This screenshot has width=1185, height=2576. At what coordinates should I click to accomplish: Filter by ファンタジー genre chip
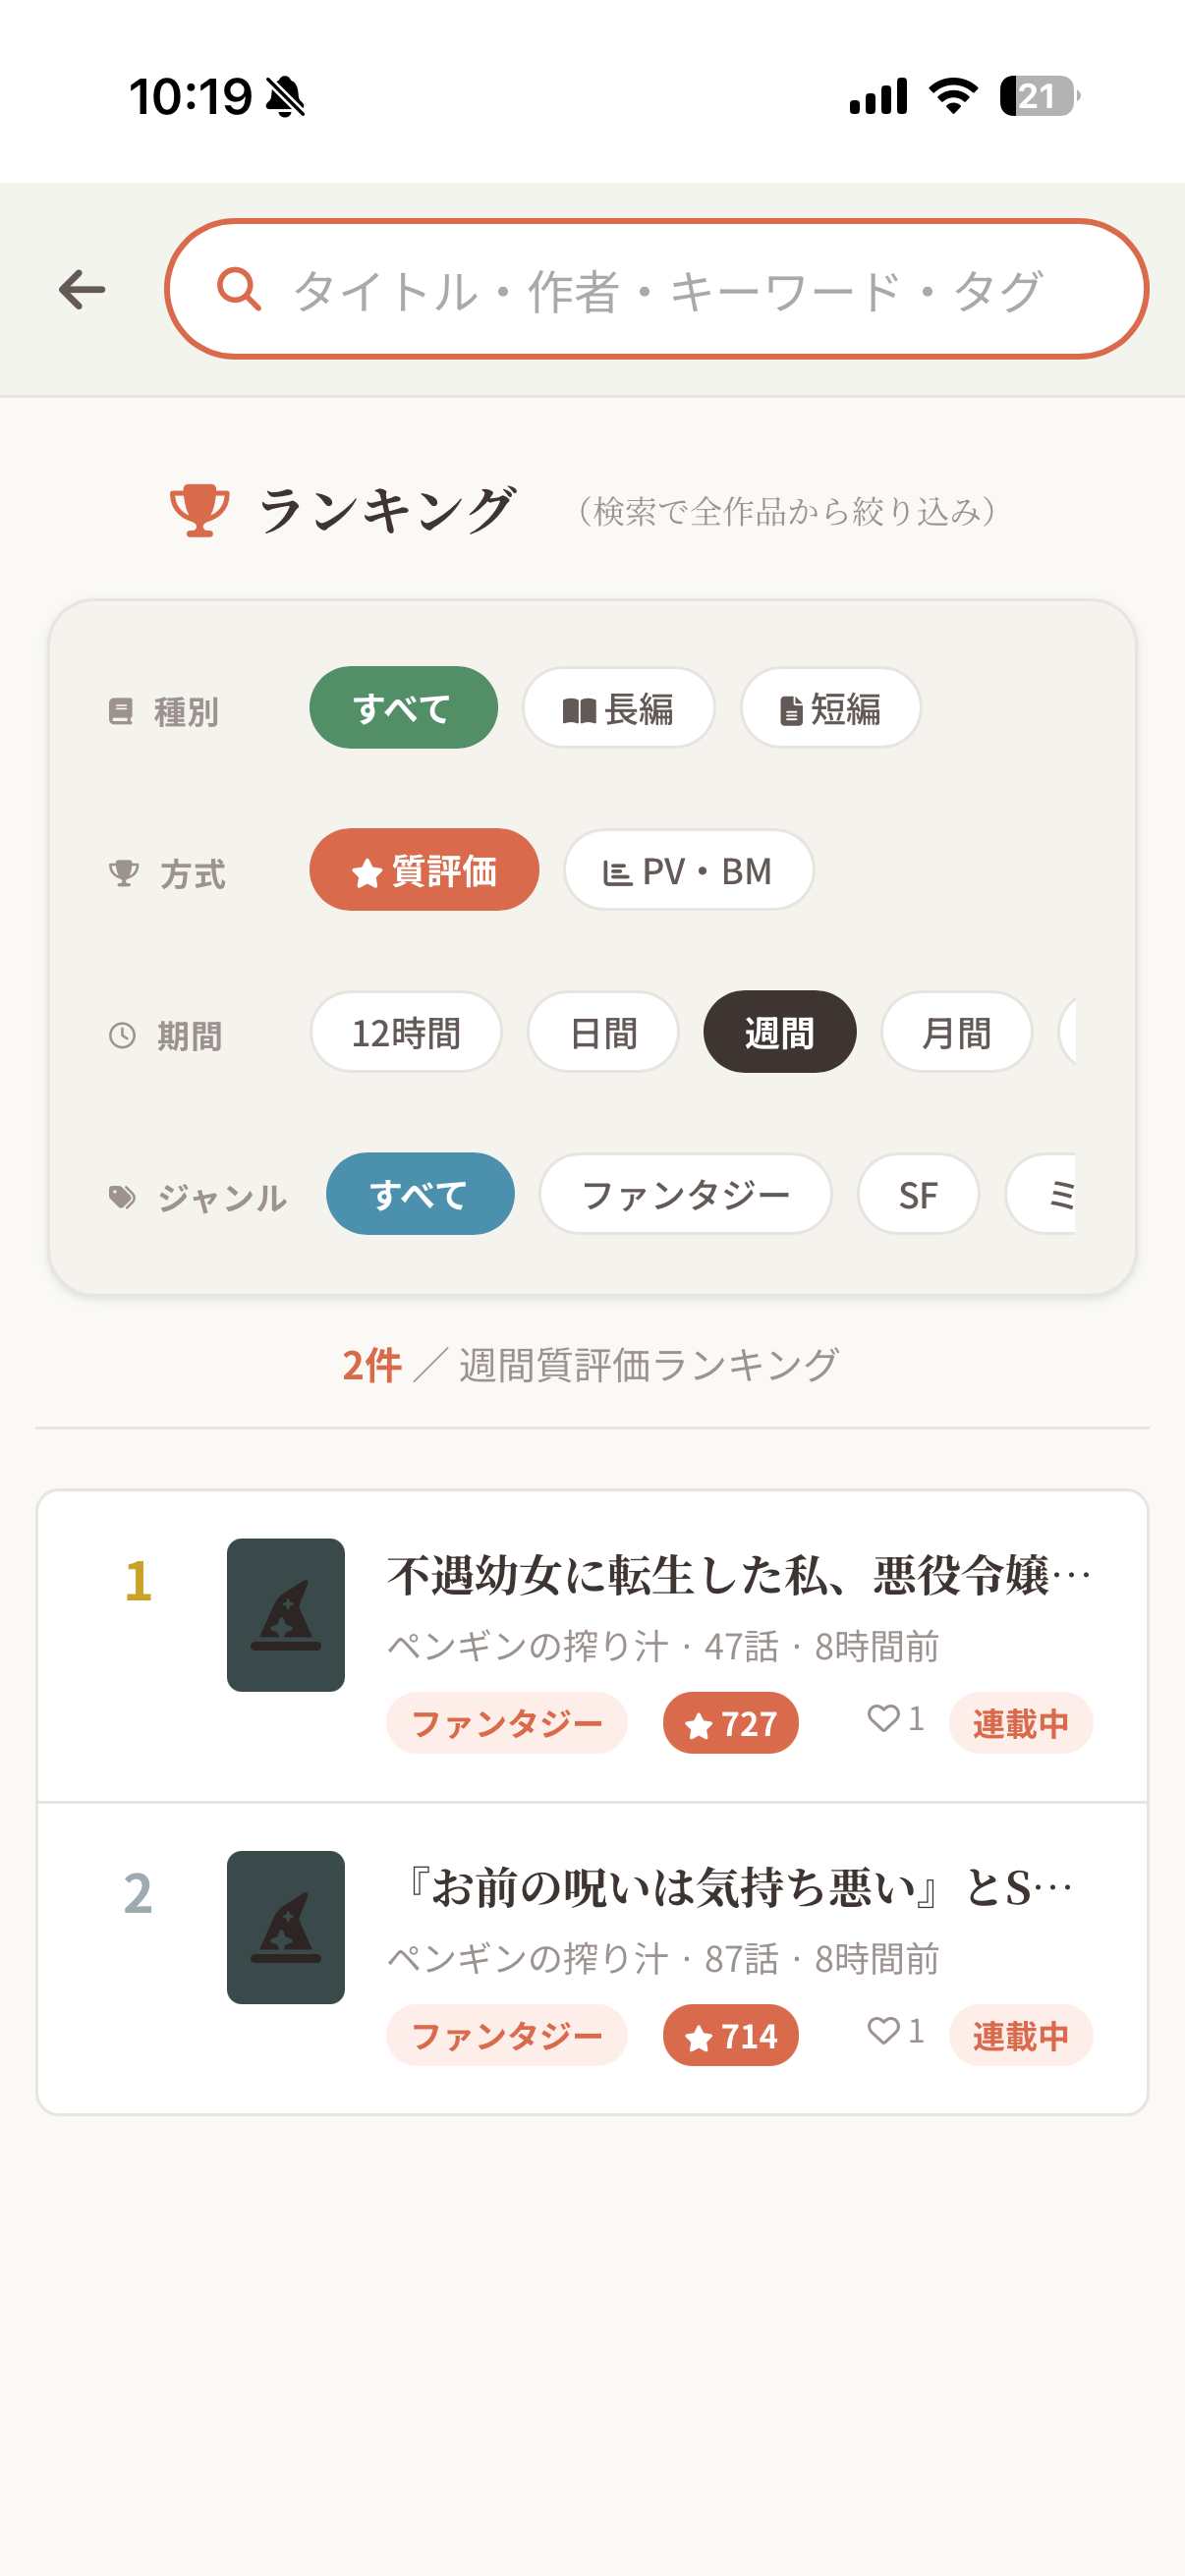(685, 1194)
